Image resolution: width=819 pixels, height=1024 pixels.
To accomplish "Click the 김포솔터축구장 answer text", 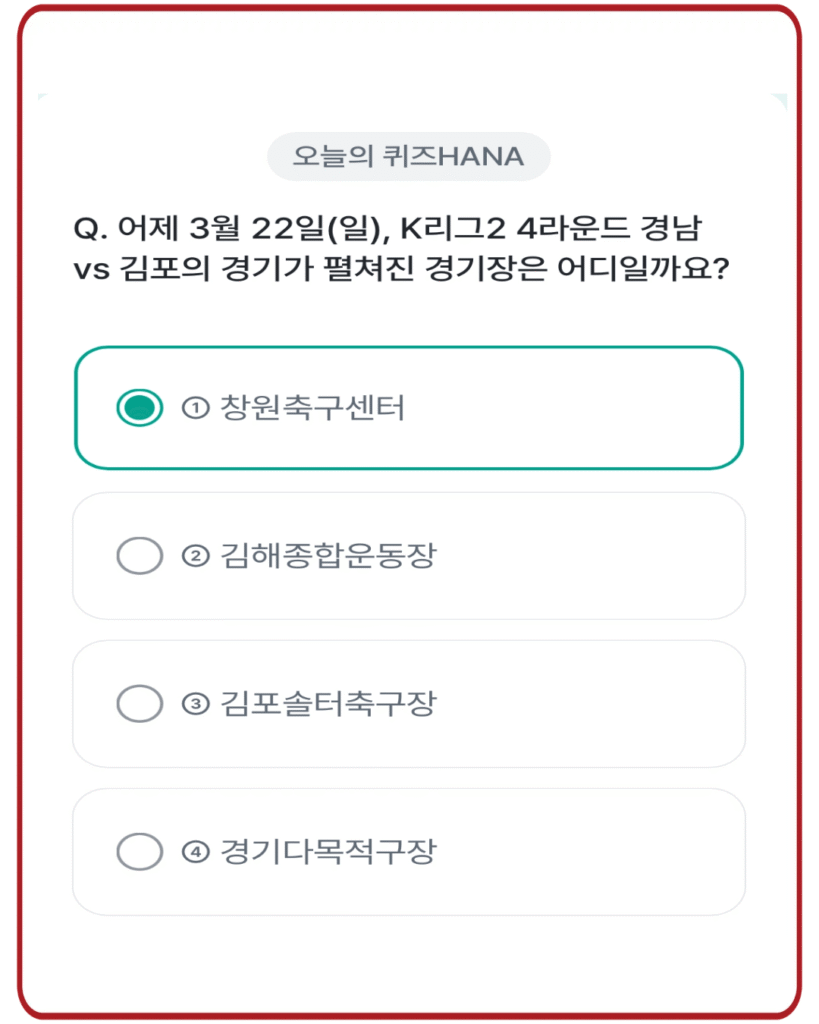I will coord(327,704).
